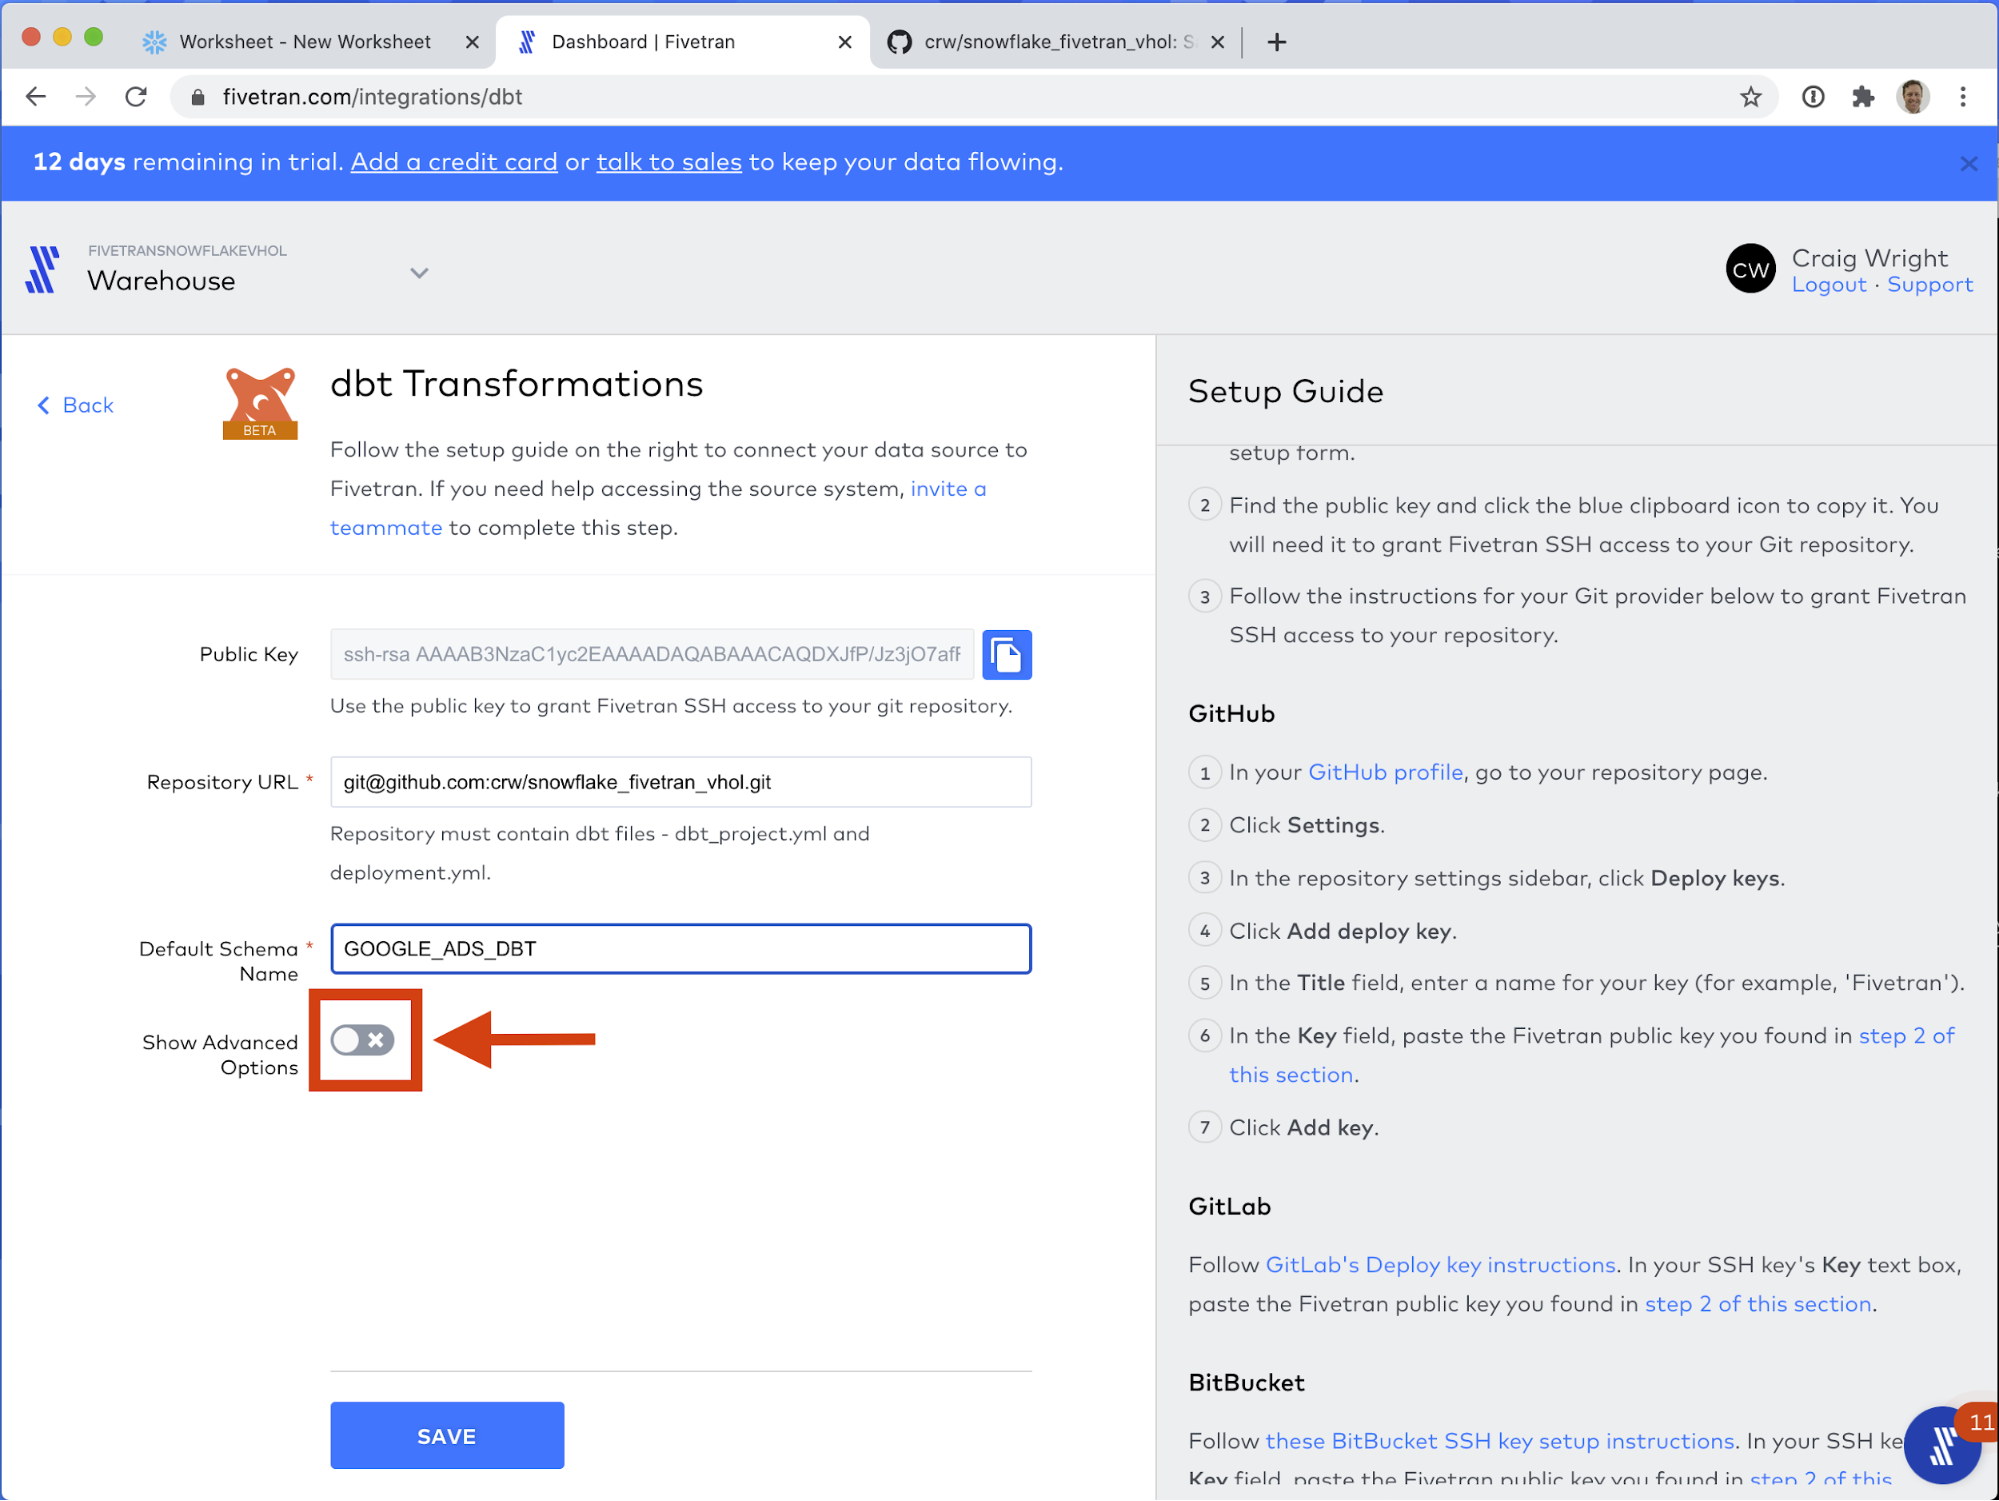Open Chrome three-dot menu
Image resolution: width=1999 pixels, height=1501 pixels.
coord(1963,97)
